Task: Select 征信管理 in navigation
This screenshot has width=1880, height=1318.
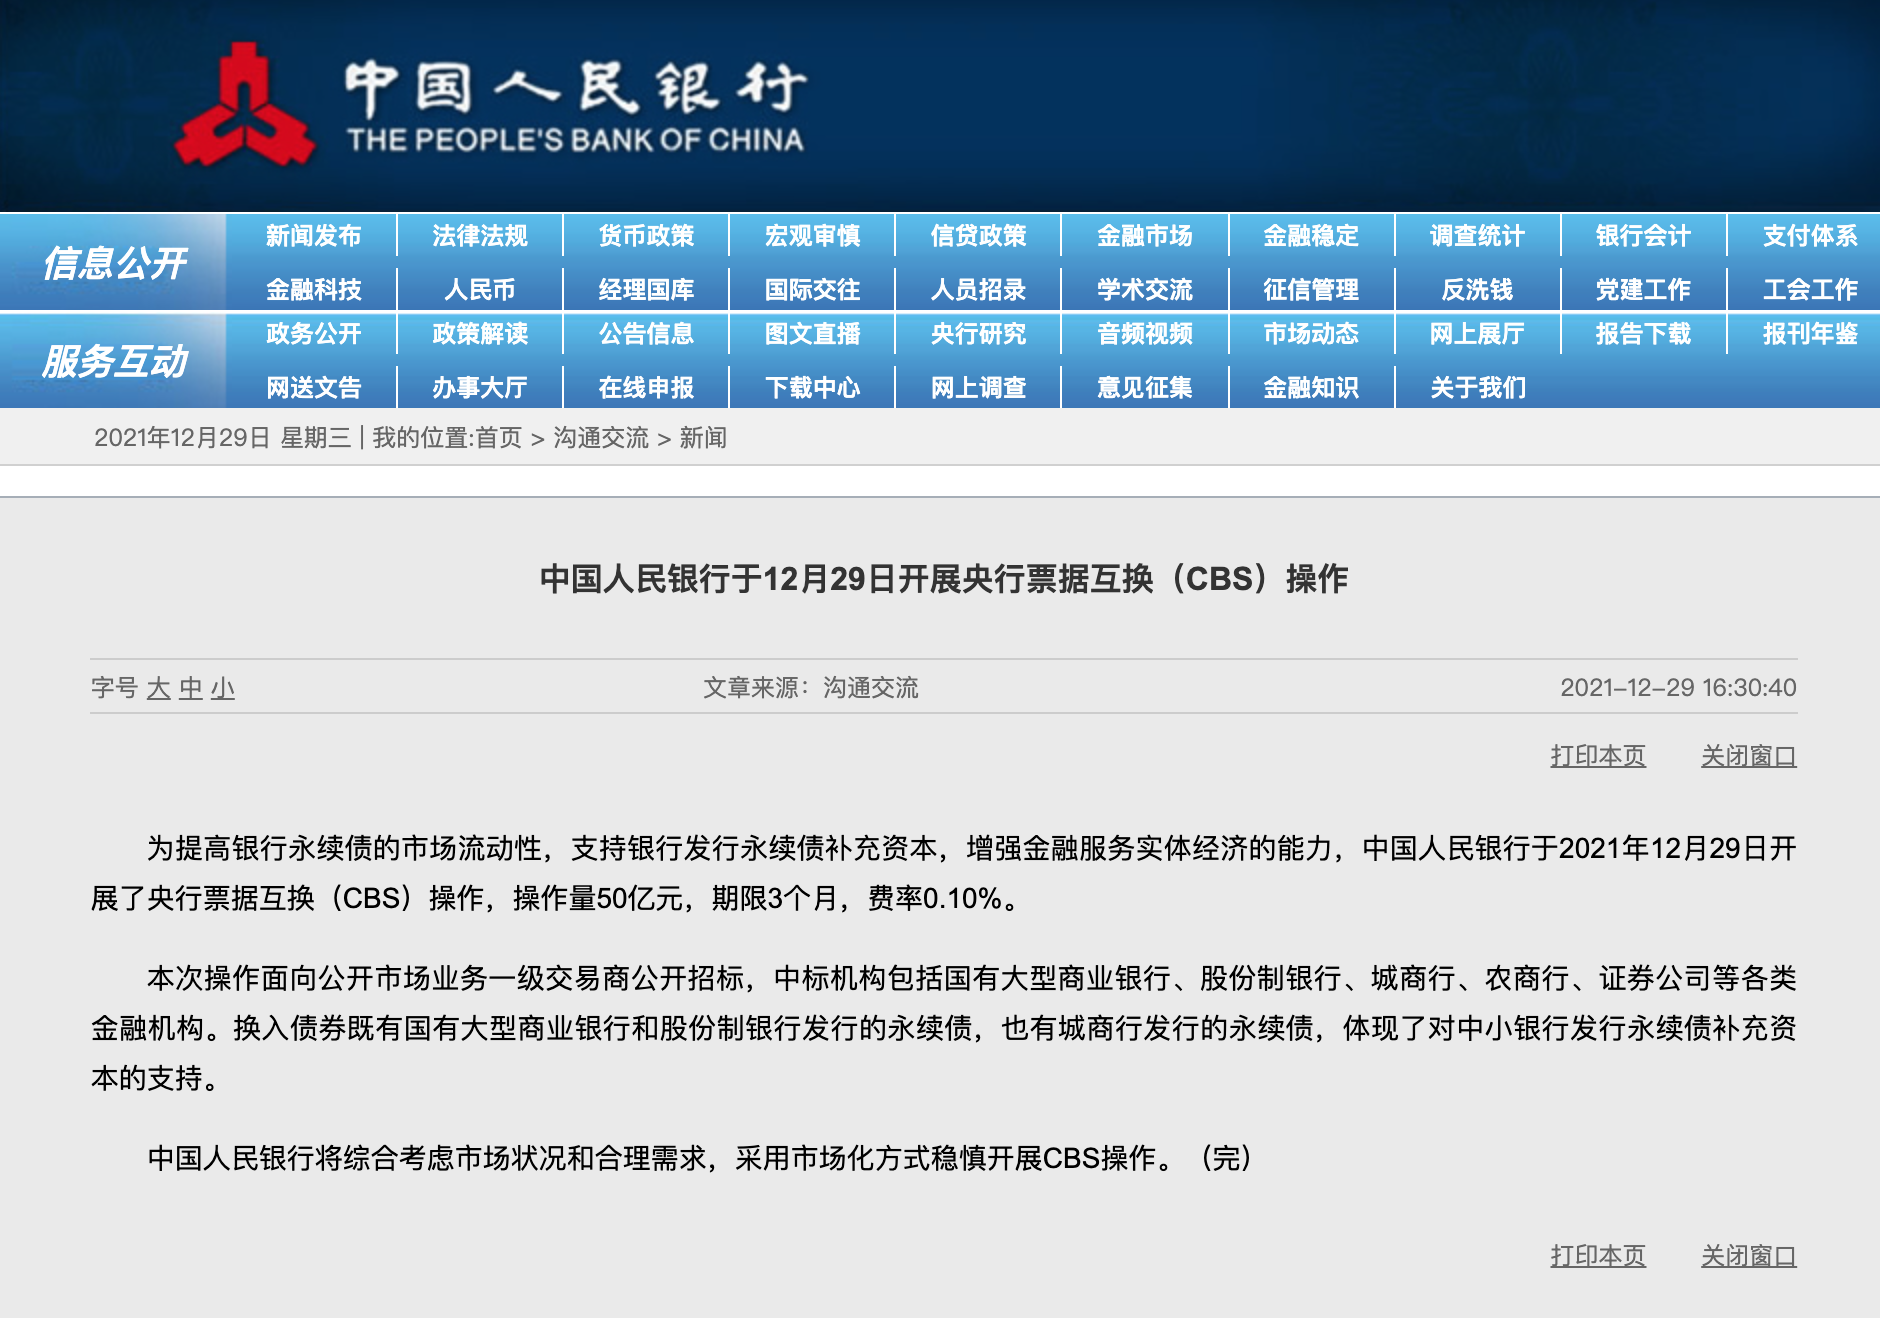Action: tap(1310, 290)
